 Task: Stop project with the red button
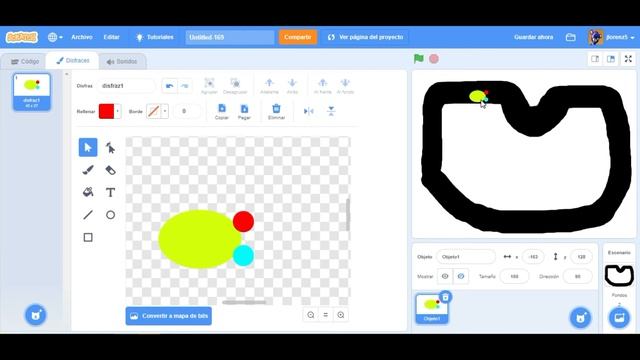point(434,59)
